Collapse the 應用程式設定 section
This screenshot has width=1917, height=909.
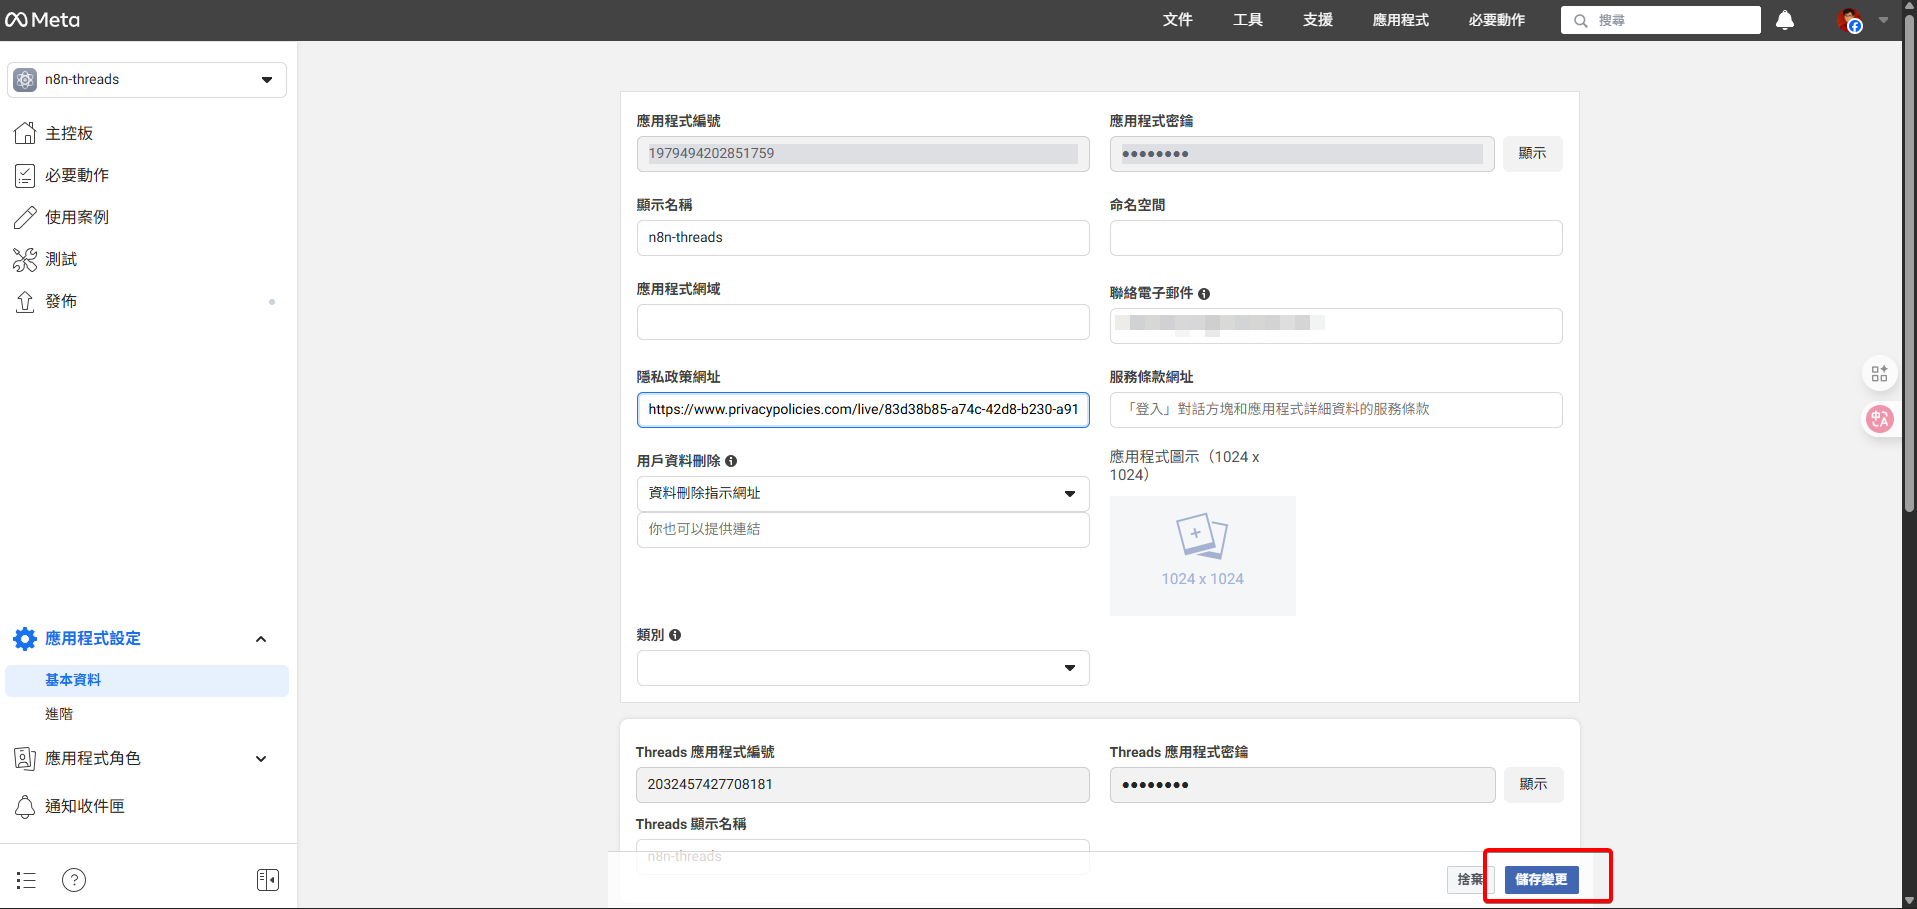tap(261, 638)
